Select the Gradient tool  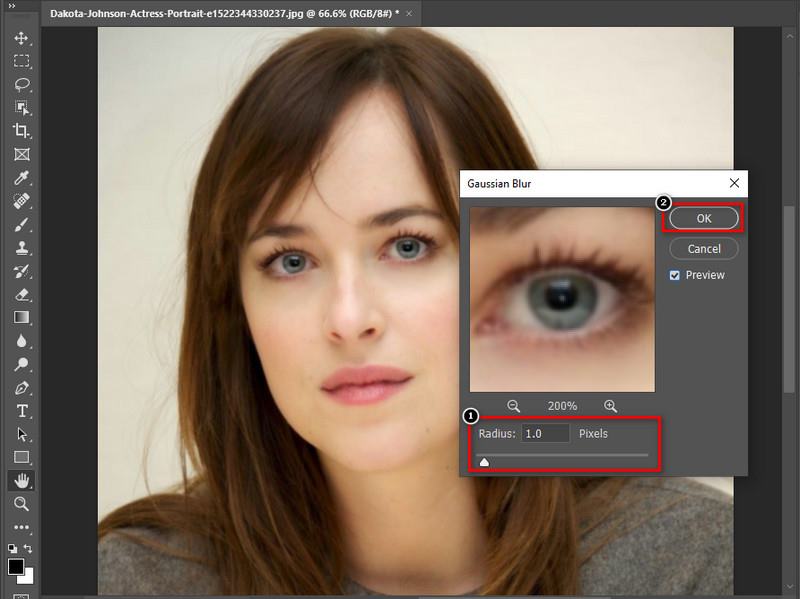point(21,317)
